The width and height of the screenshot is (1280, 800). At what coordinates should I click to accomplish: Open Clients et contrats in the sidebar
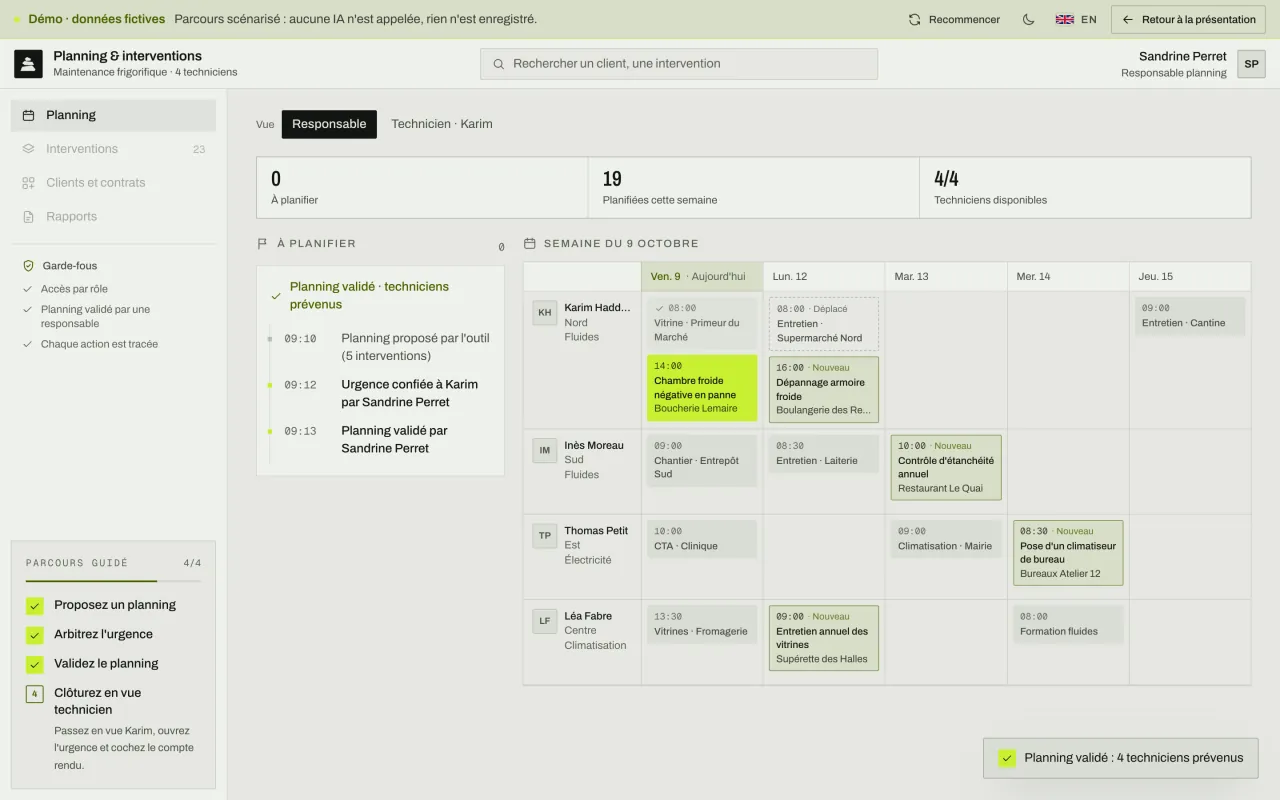click(x=113, y=183)
